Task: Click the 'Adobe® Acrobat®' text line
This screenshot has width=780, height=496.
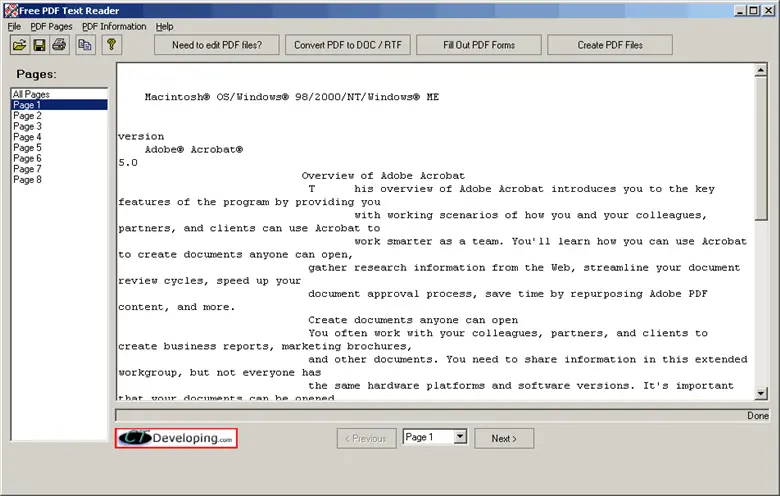Action: point(194,149)
